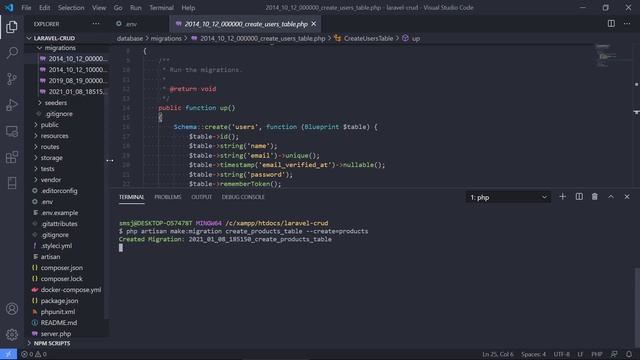
Task: Maximize the terminal panel size
Action: pyautogui.click(x=611, y=197)
